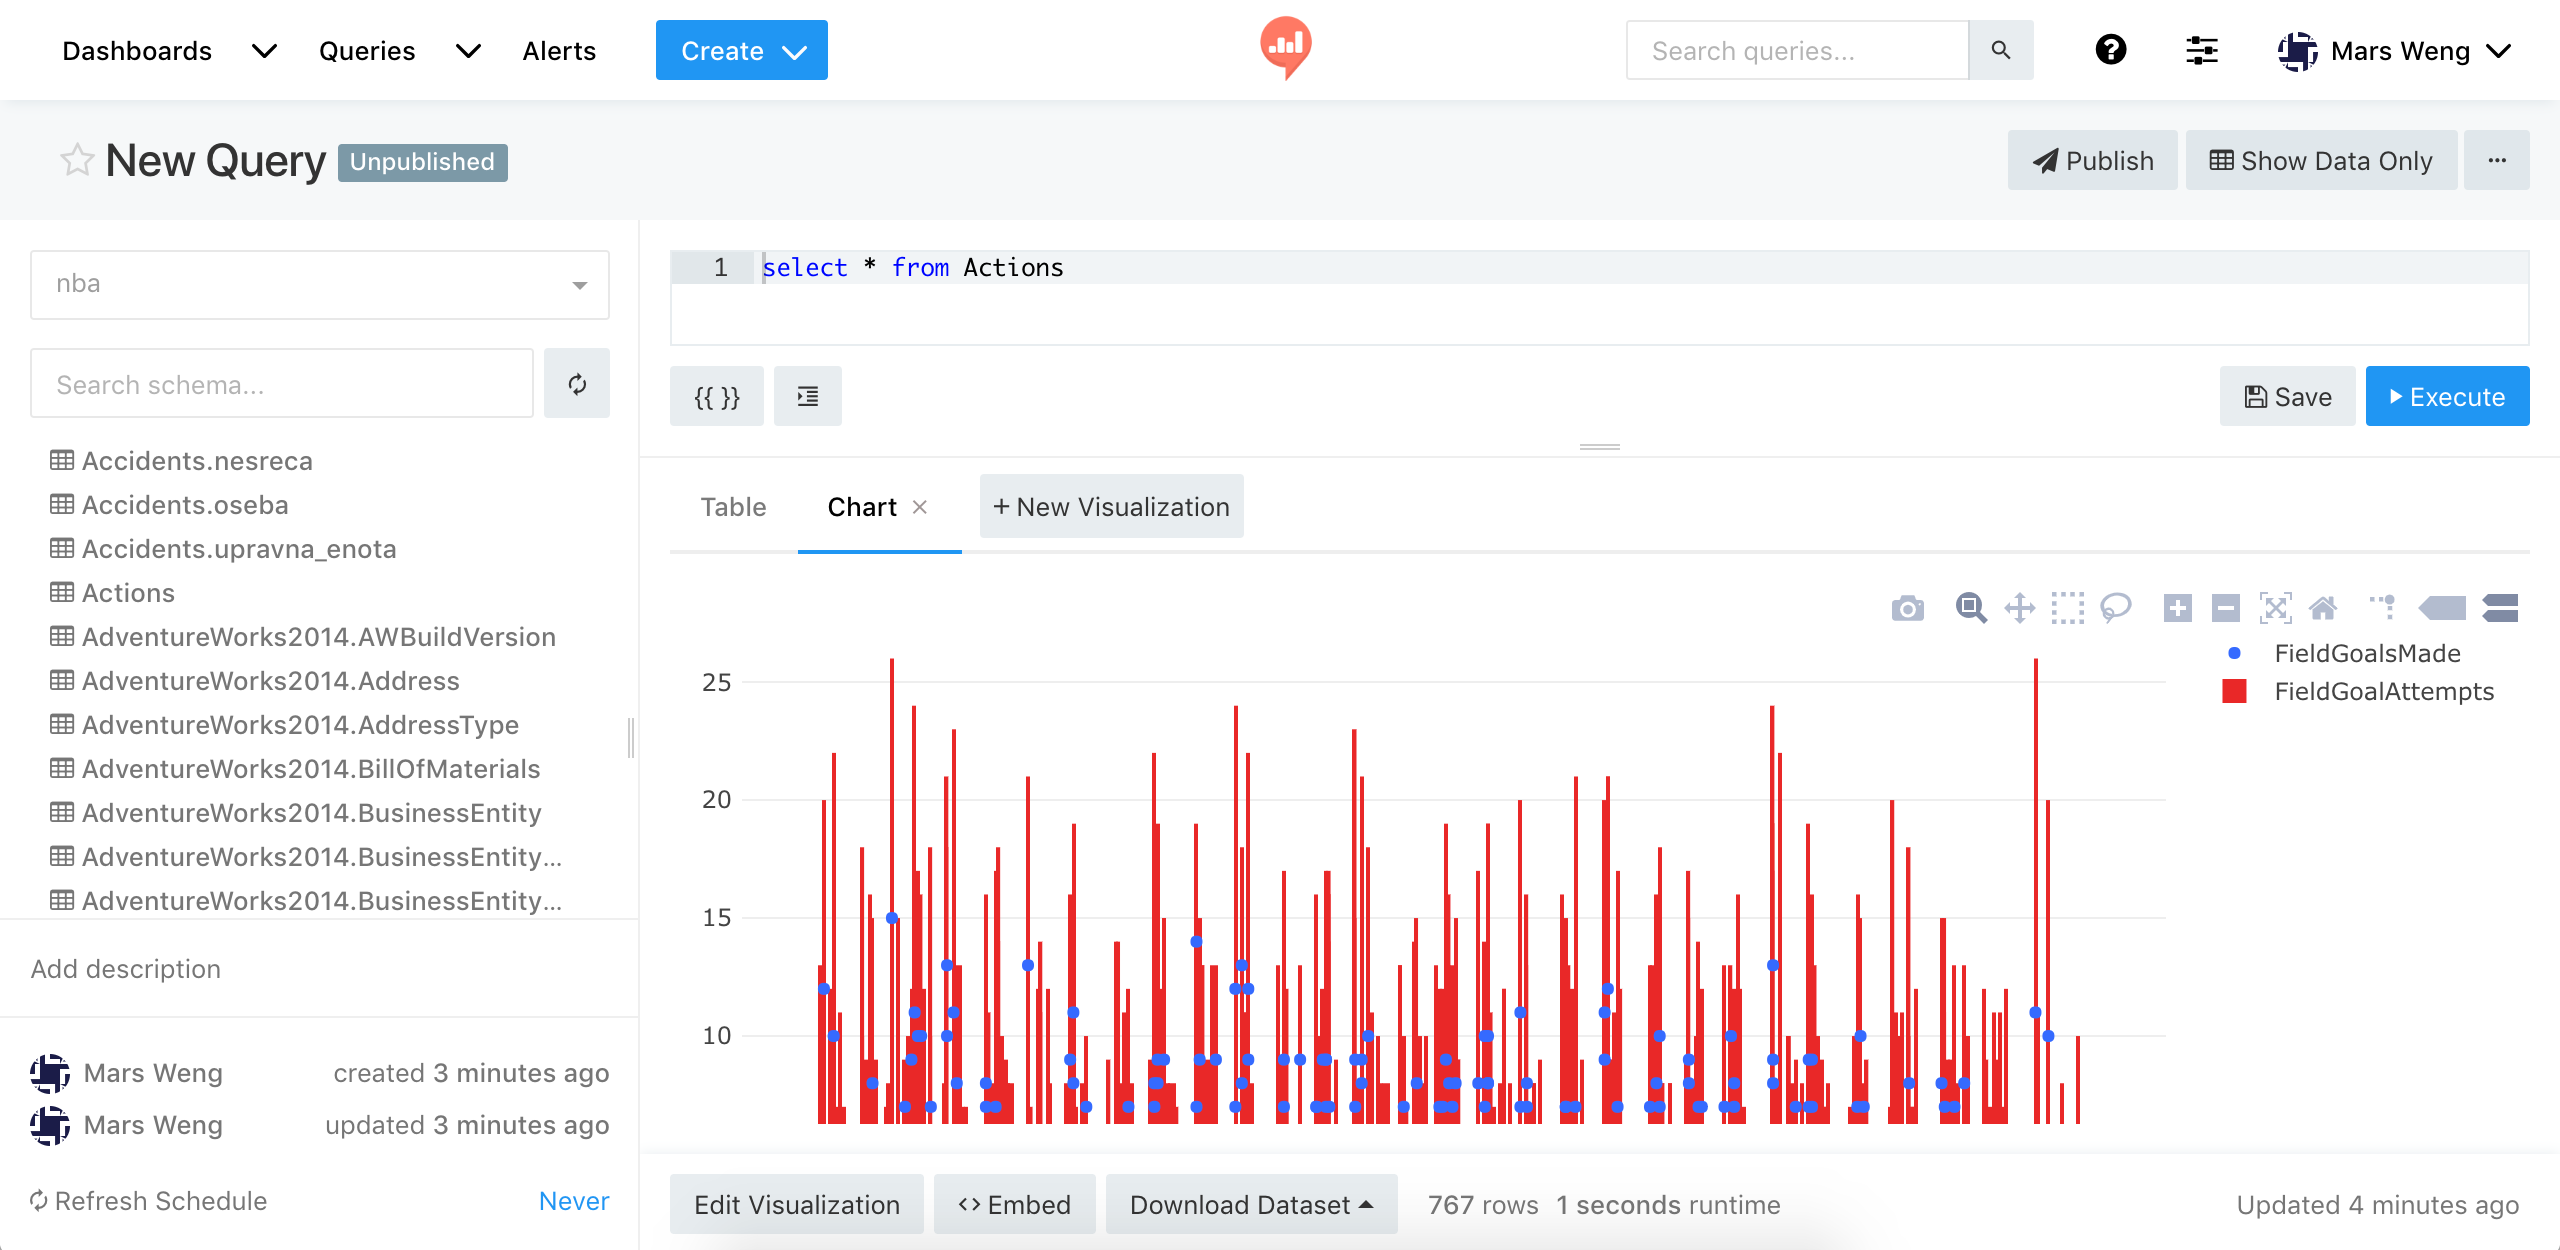
Task: Click the camera download plot icon
Action: click(1907, 608)
